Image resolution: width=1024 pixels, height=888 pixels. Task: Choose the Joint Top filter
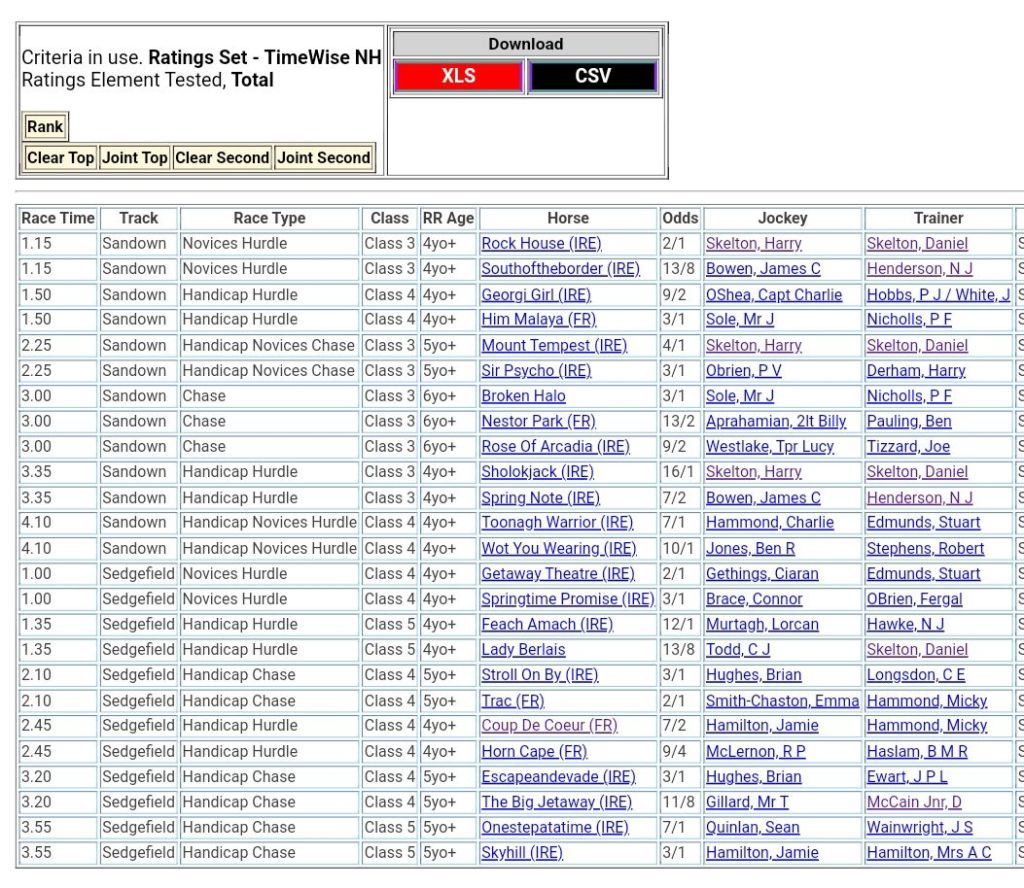coord(134,157)
